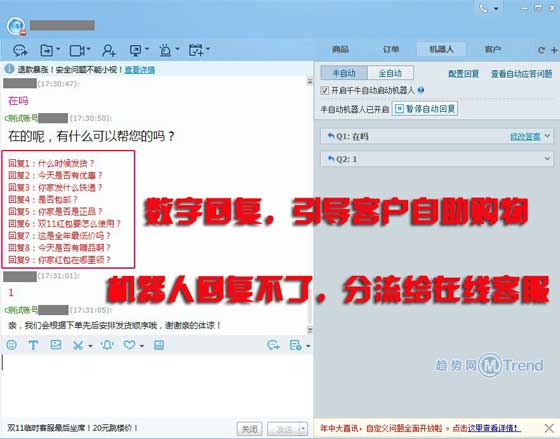Switch to the 商品 tab
Viewport: 560px width, 439px height.
(x=340, y=49)
